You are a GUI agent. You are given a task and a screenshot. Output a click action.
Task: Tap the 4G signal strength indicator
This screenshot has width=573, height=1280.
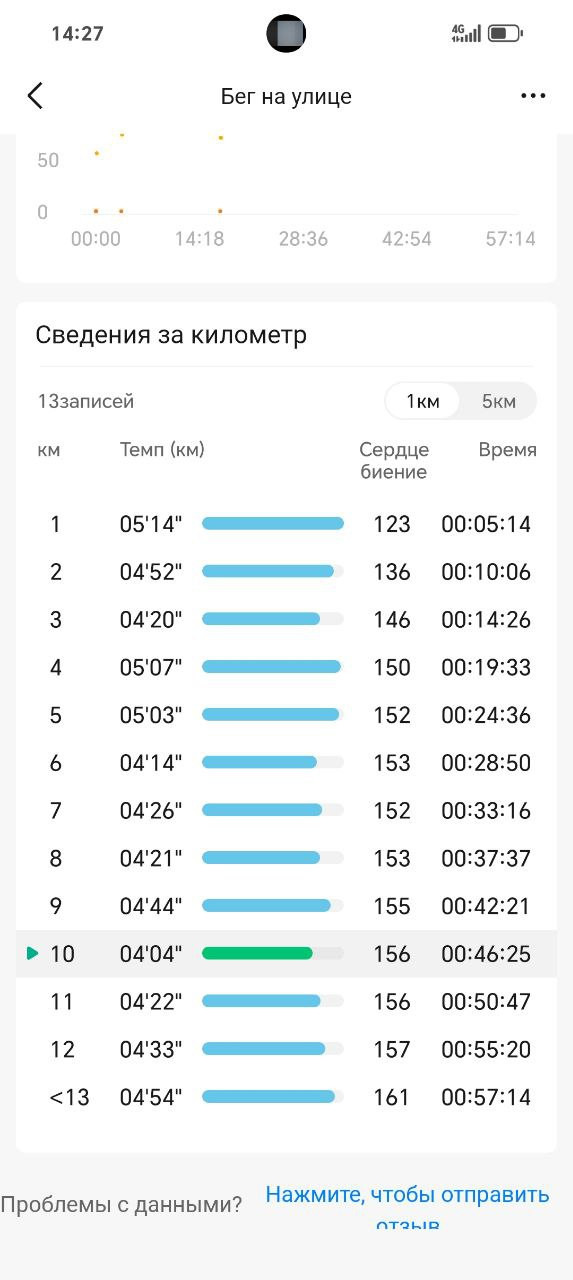point(466,33)
